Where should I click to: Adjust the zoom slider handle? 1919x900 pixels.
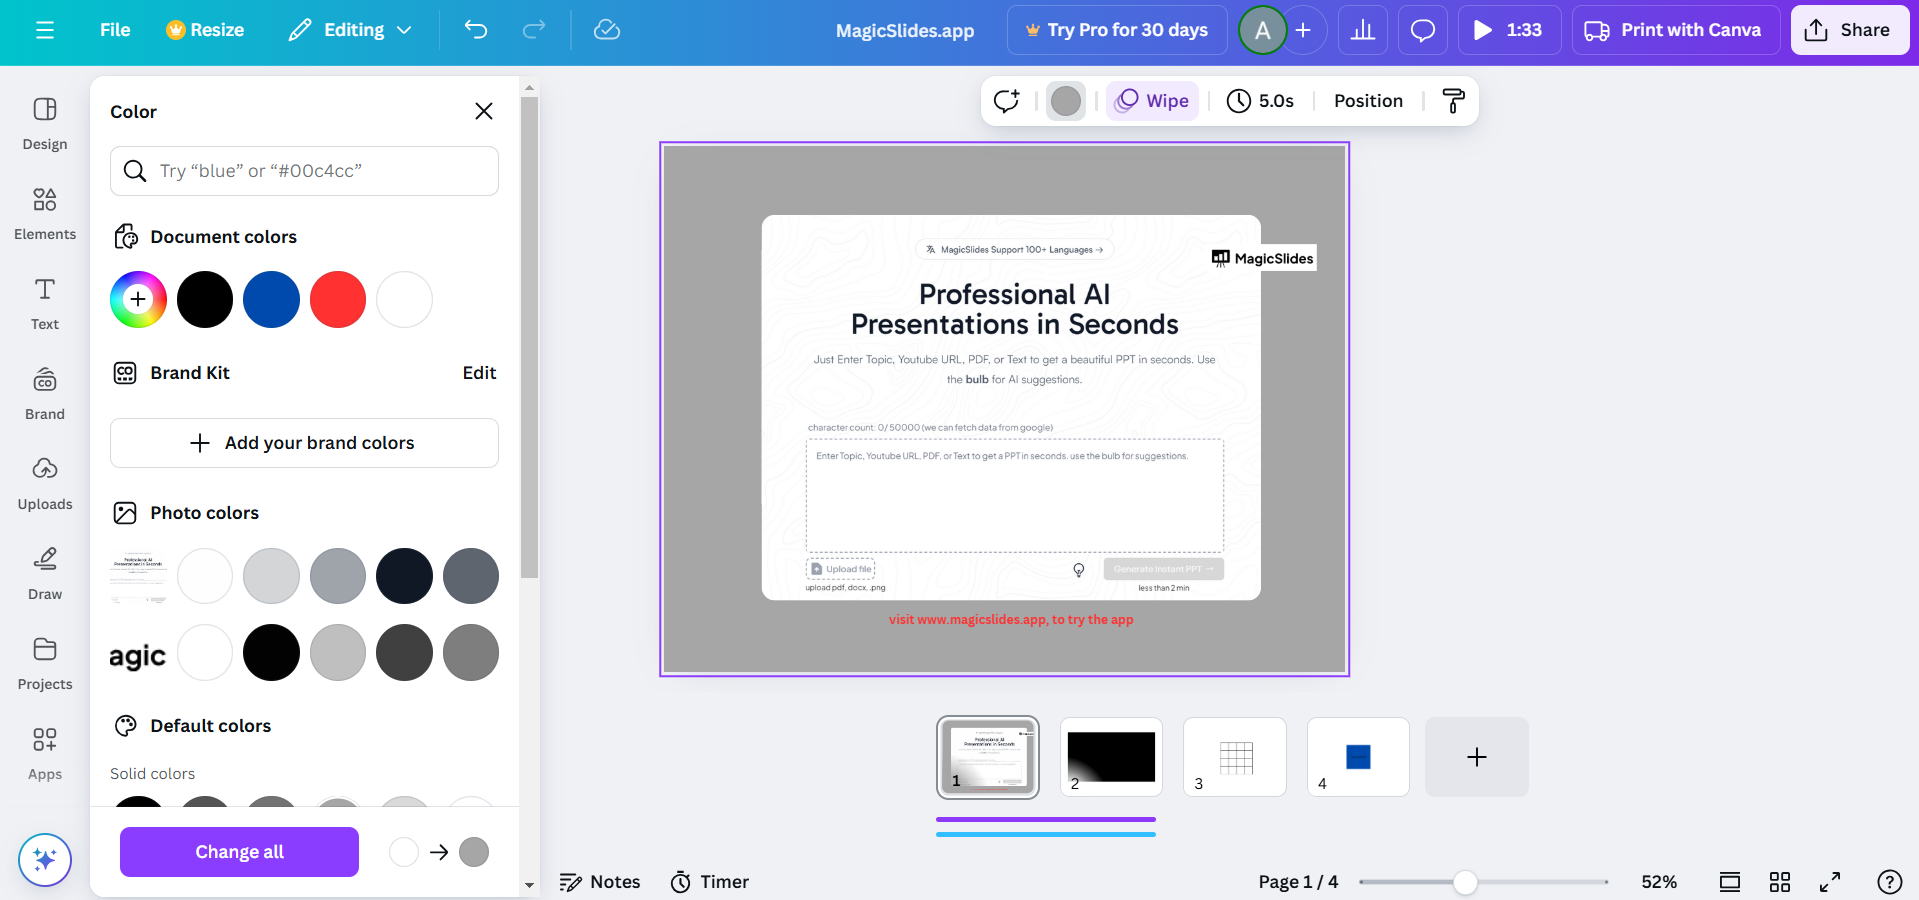(x=1465, y=882)
